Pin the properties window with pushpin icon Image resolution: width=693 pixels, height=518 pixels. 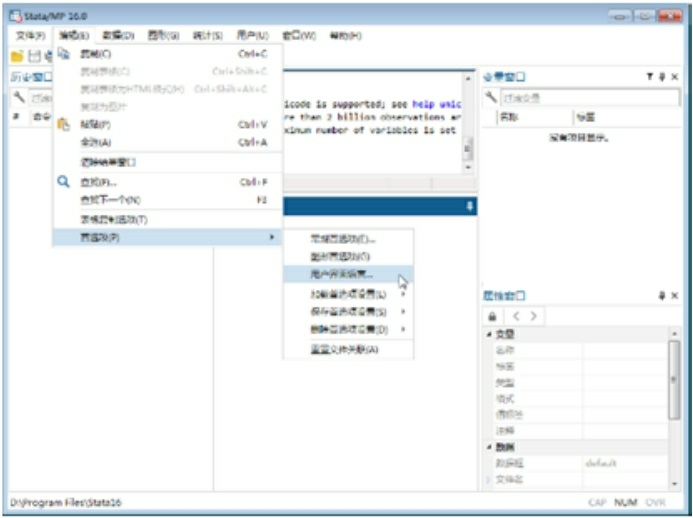pos(662,295)
